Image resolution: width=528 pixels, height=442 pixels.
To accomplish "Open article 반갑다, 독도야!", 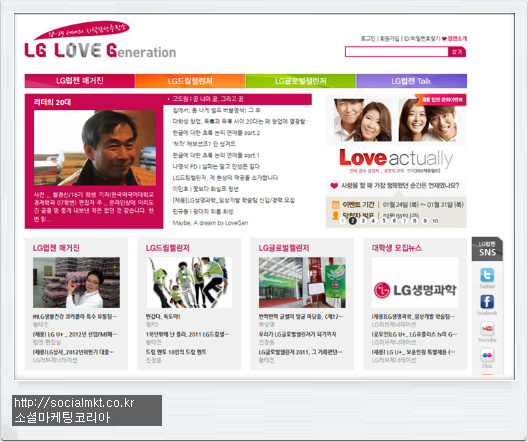I will (163, 317).
